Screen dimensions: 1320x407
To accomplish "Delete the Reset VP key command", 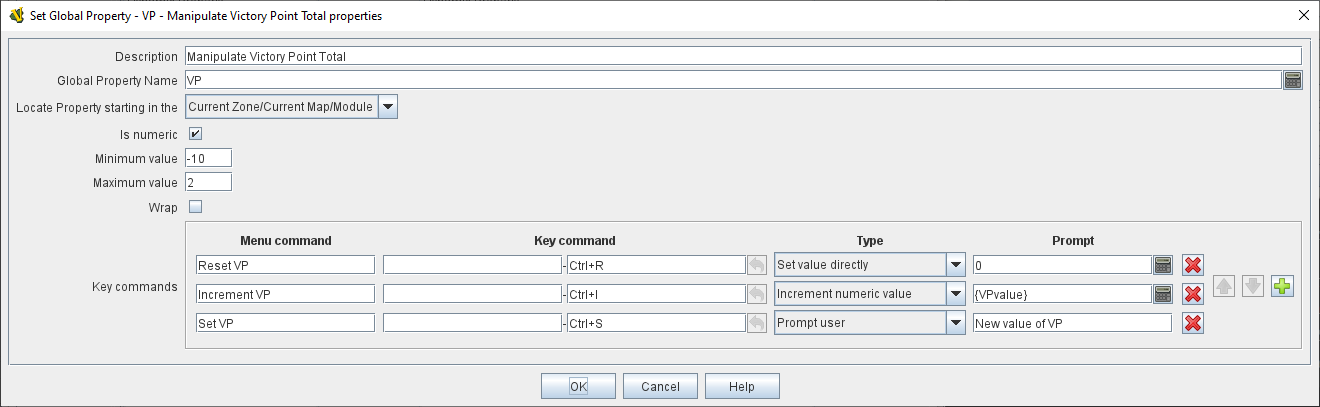I will point(1192,265).
